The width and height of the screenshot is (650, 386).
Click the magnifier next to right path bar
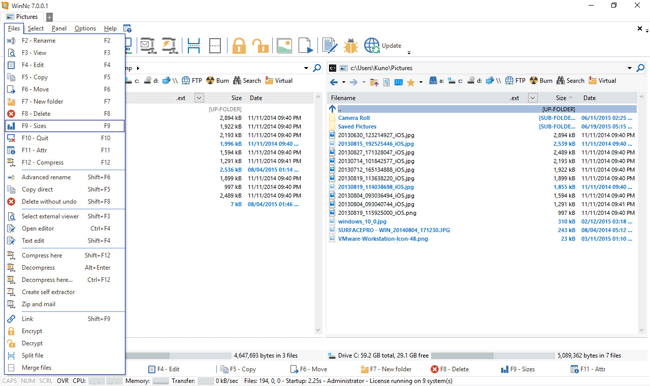(x=640, y=68)
